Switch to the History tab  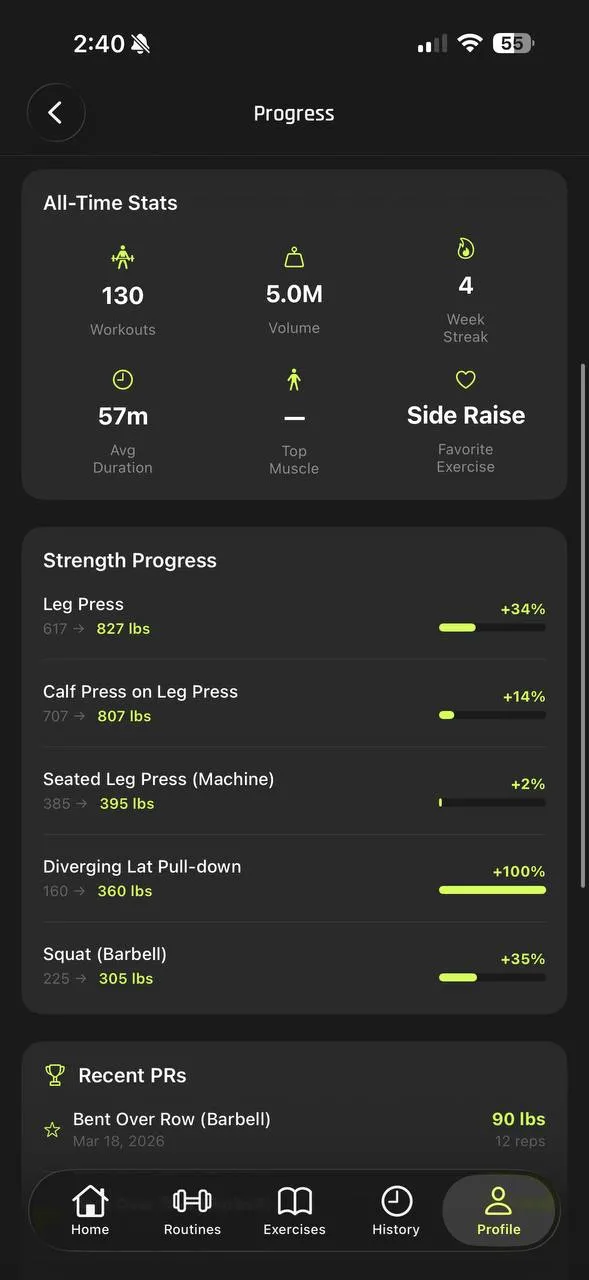[x=395, y=1211]
